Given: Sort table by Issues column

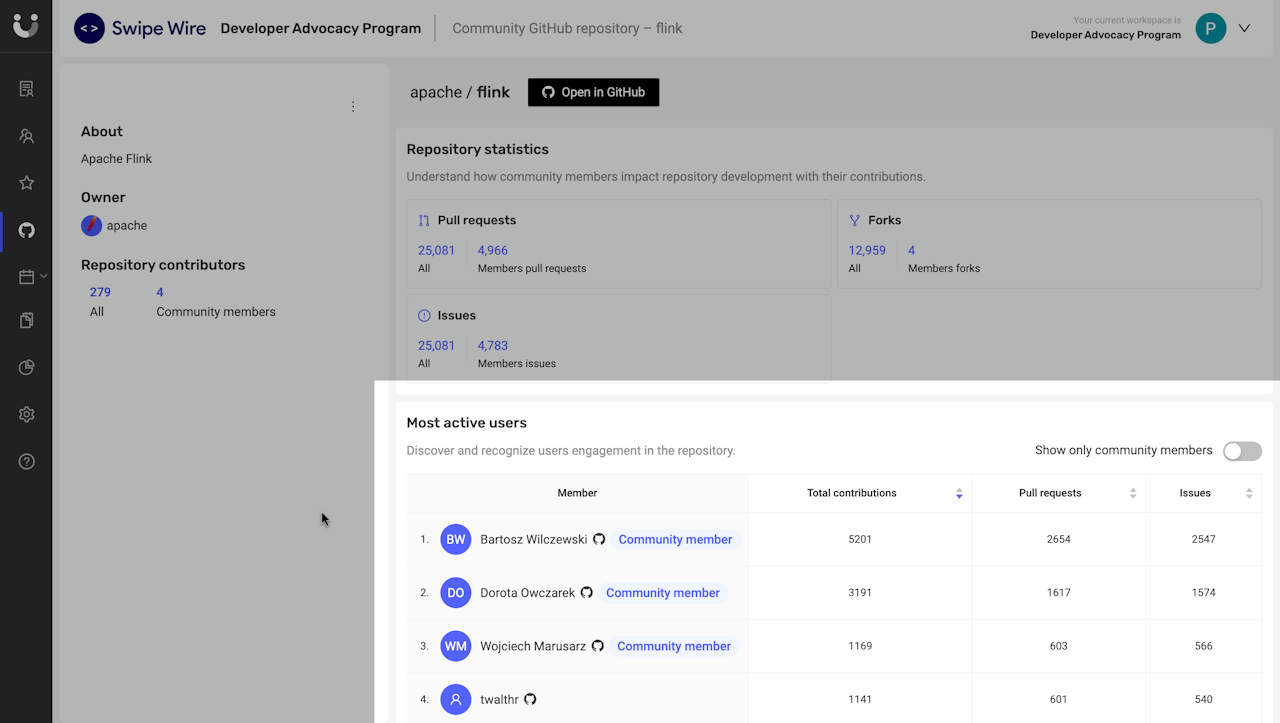Looking at the screenshot, I should point(1249,493).
